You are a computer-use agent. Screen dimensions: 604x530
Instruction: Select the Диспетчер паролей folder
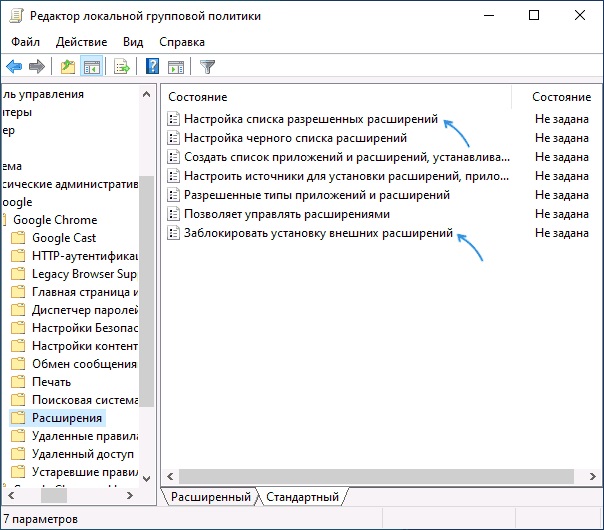click(85, 310)
